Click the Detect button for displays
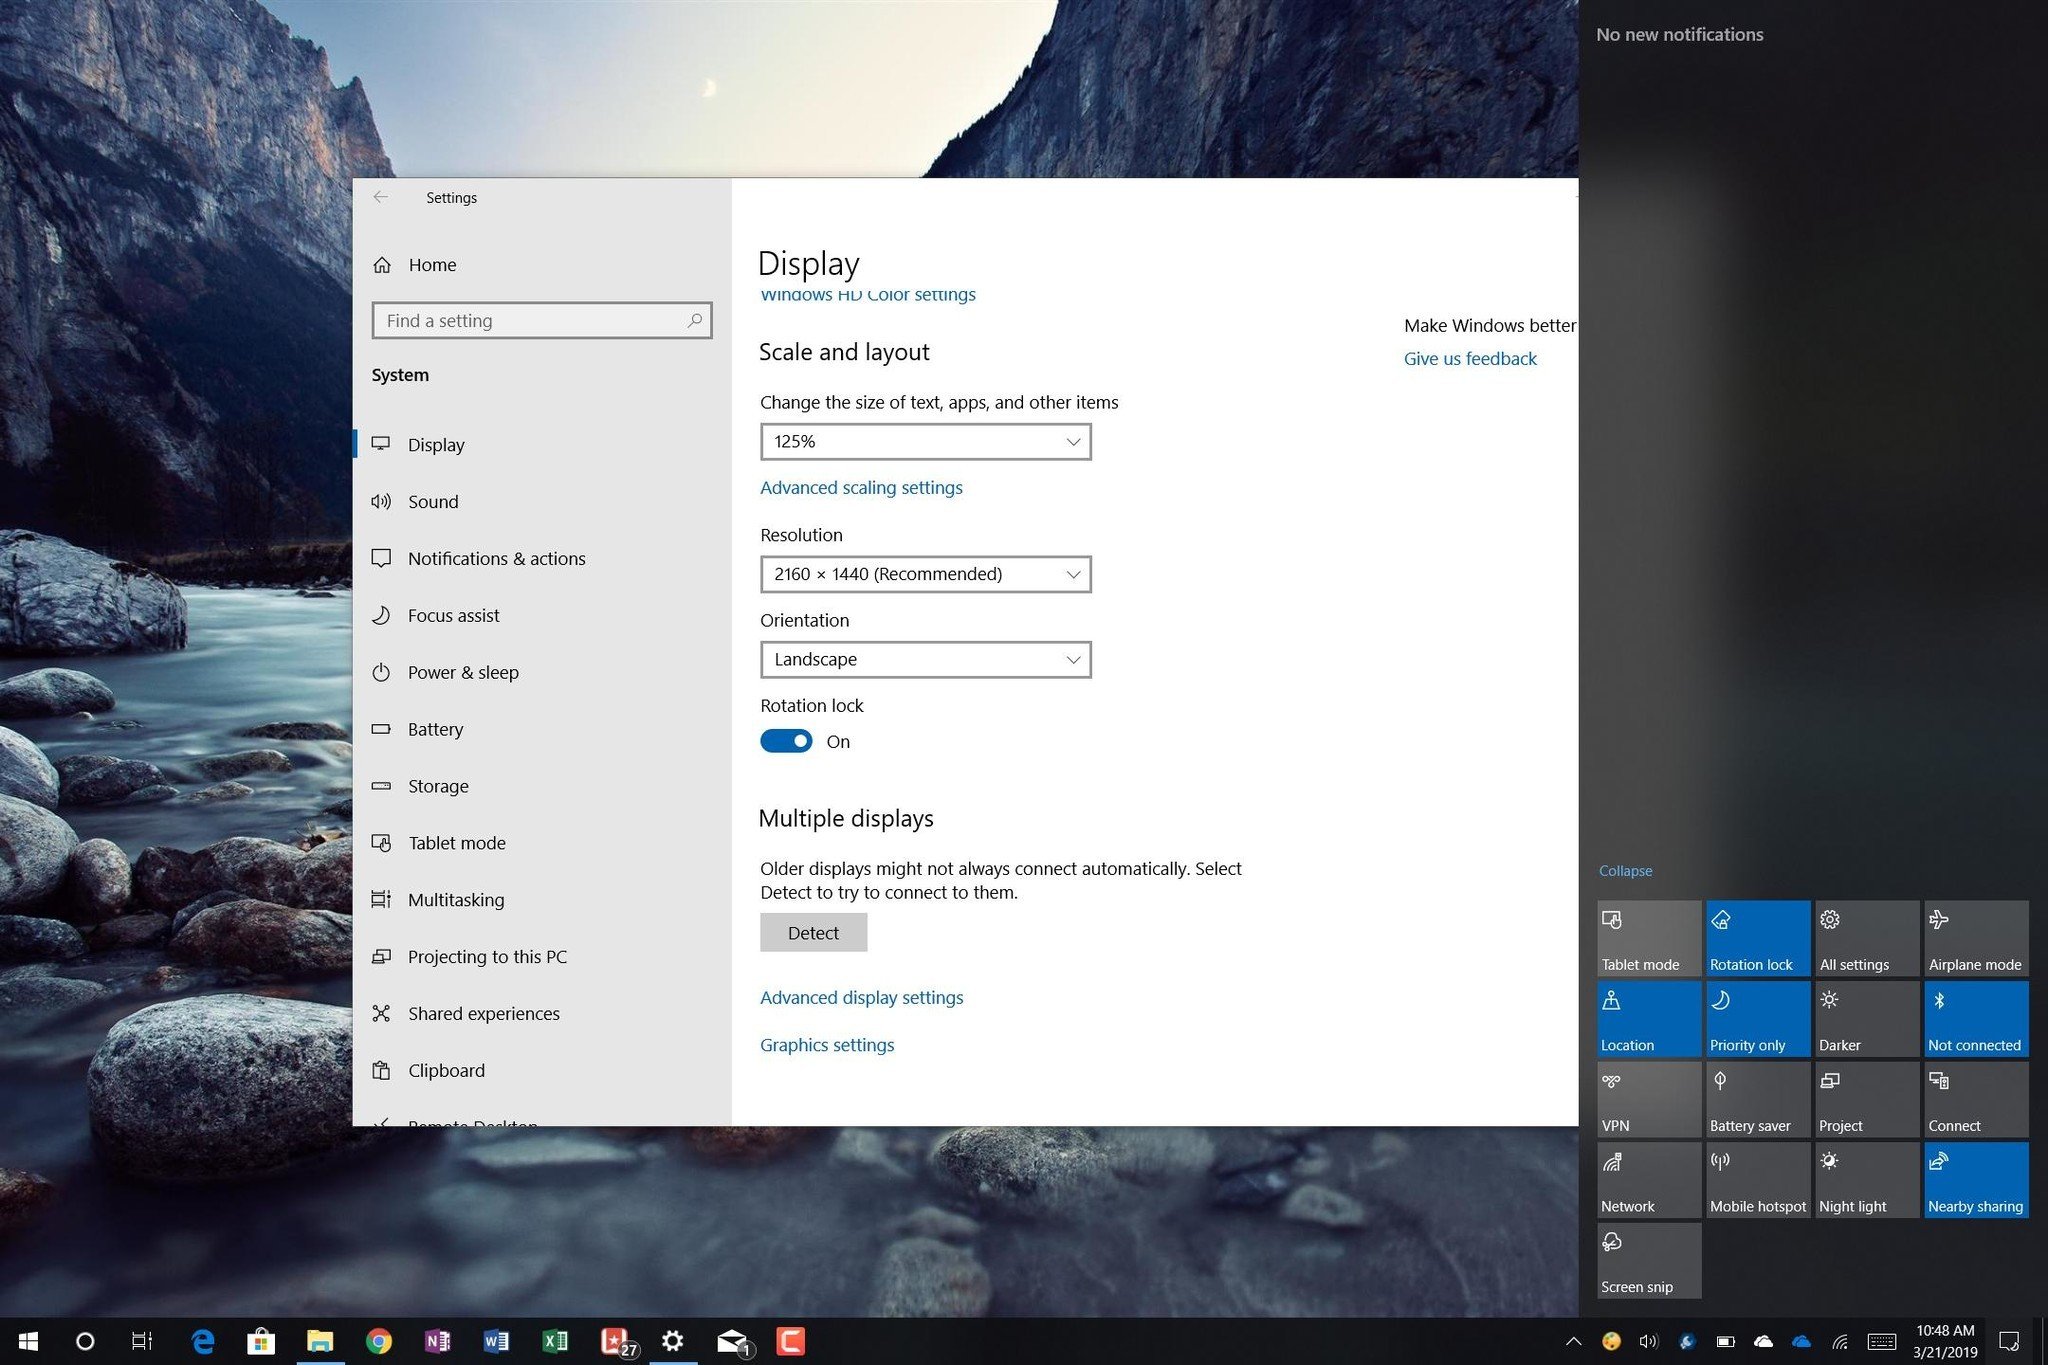The width and height of the screenshot is (2048, 1365). [813, 931]
